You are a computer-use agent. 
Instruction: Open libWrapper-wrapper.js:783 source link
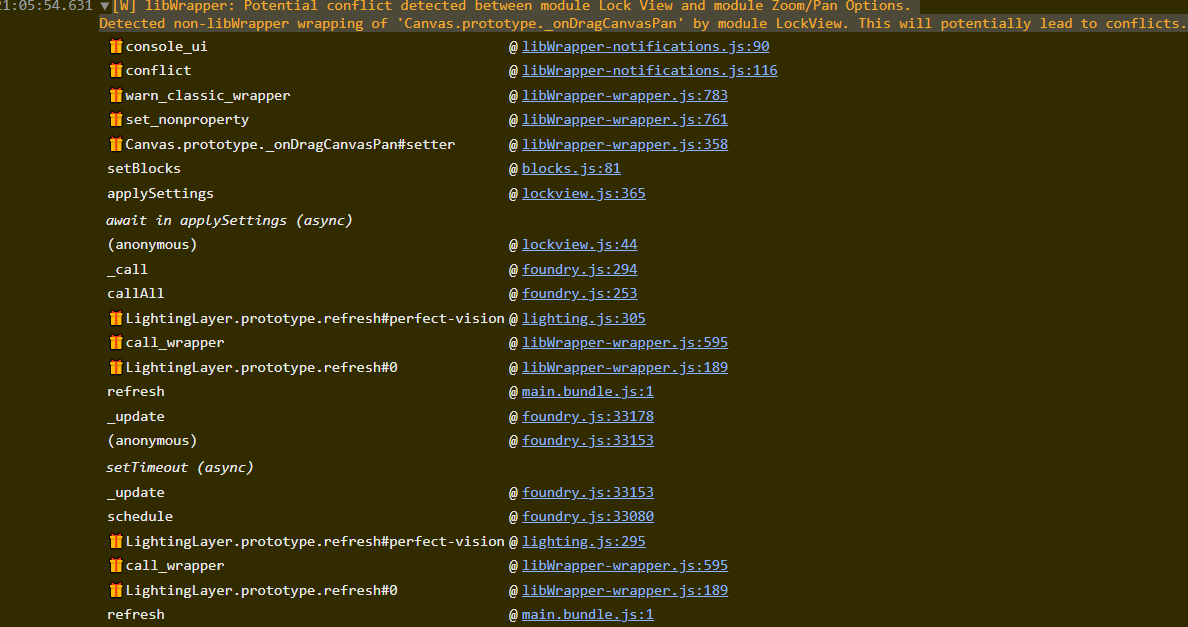pos(625,95)
